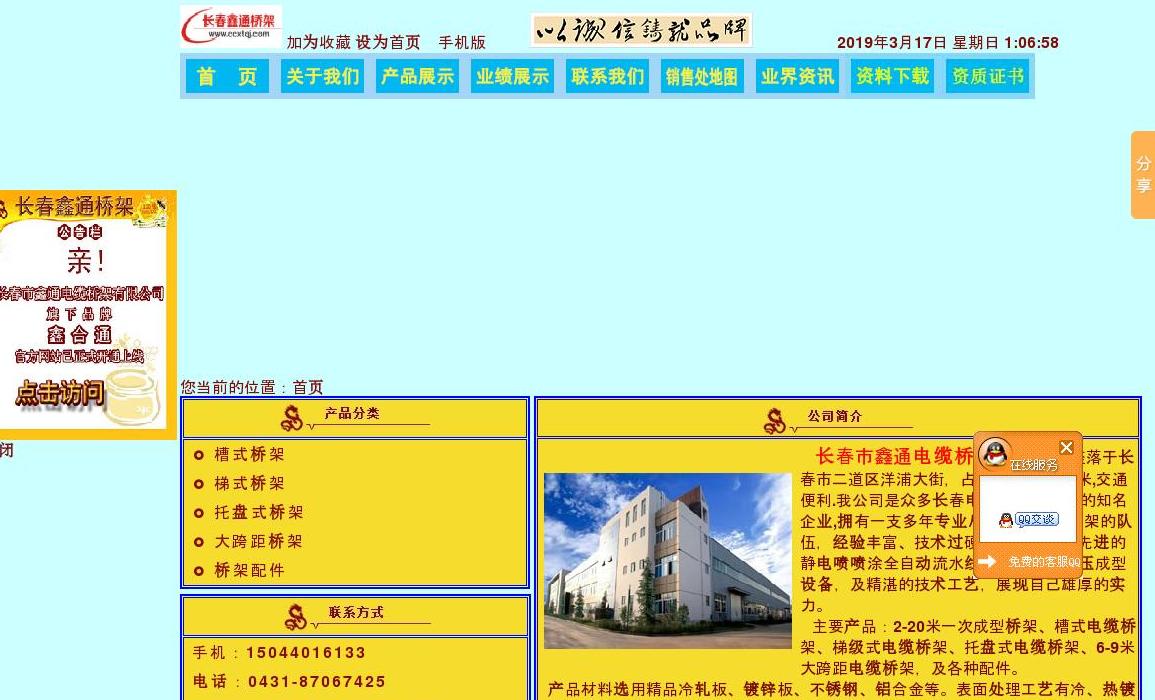The image size is (1155, 700).
Task: Click the bullet icon beside 梯式桥架
Action: point(198,484)
